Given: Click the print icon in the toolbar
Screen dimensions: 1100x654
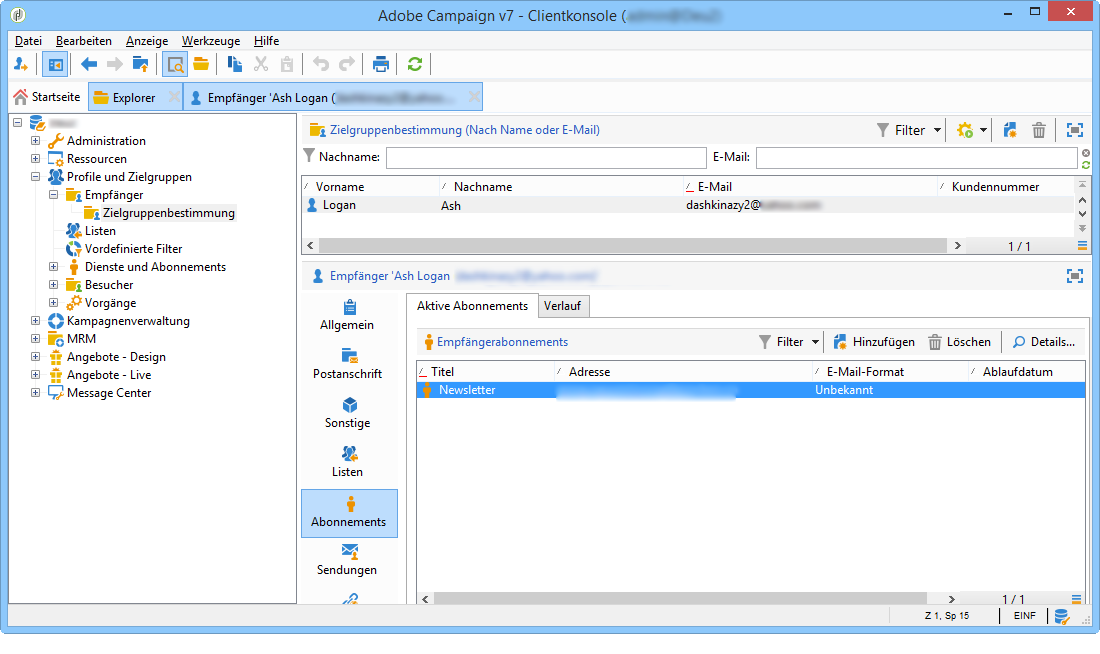Looking at the screenshot, I should (x=380, y=65).
